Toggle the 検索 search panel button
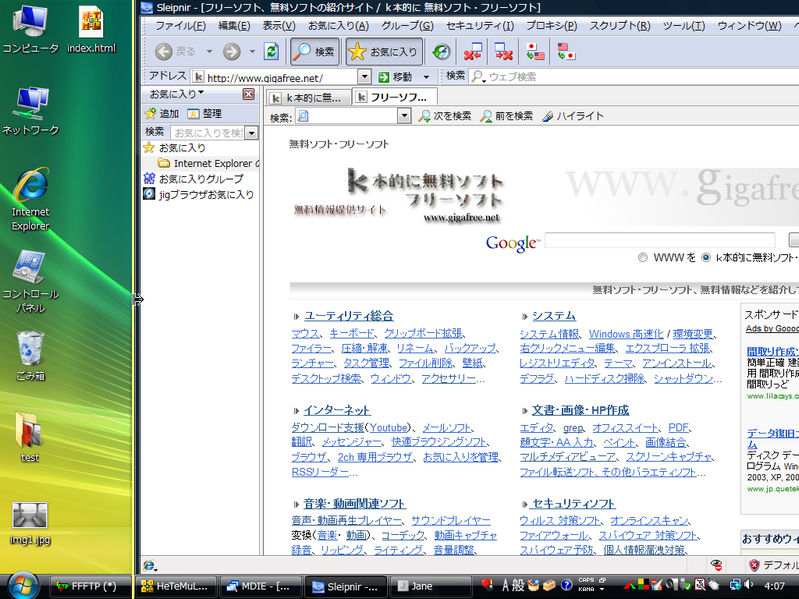 (x=314, y=51)
